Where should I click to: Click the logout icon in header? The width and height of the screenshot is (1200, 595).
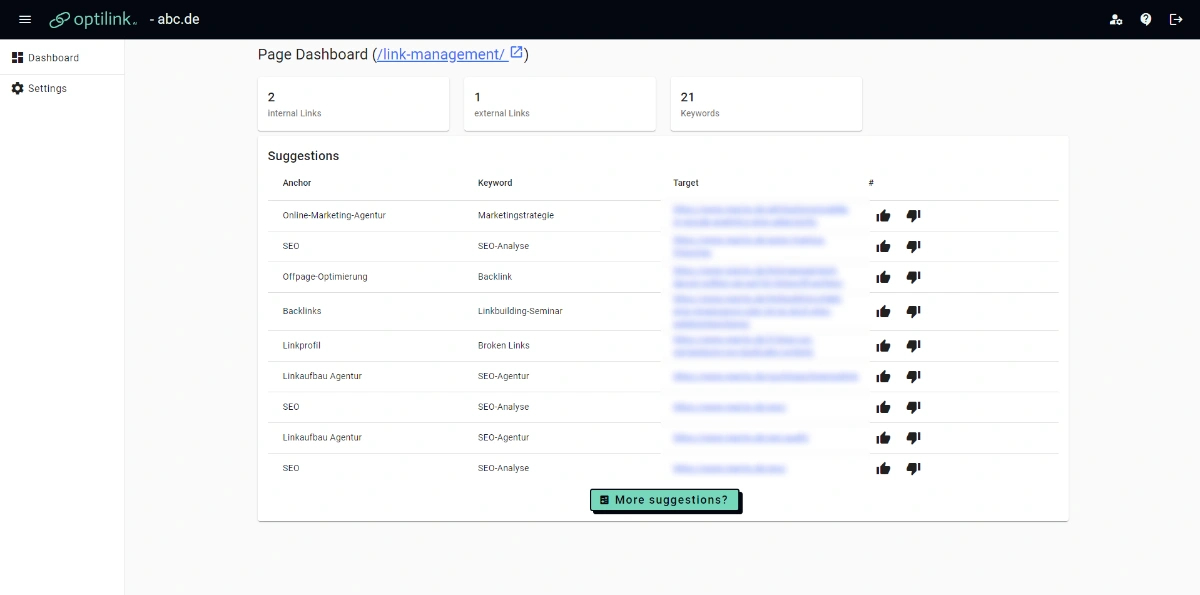tap(1176, 19)
